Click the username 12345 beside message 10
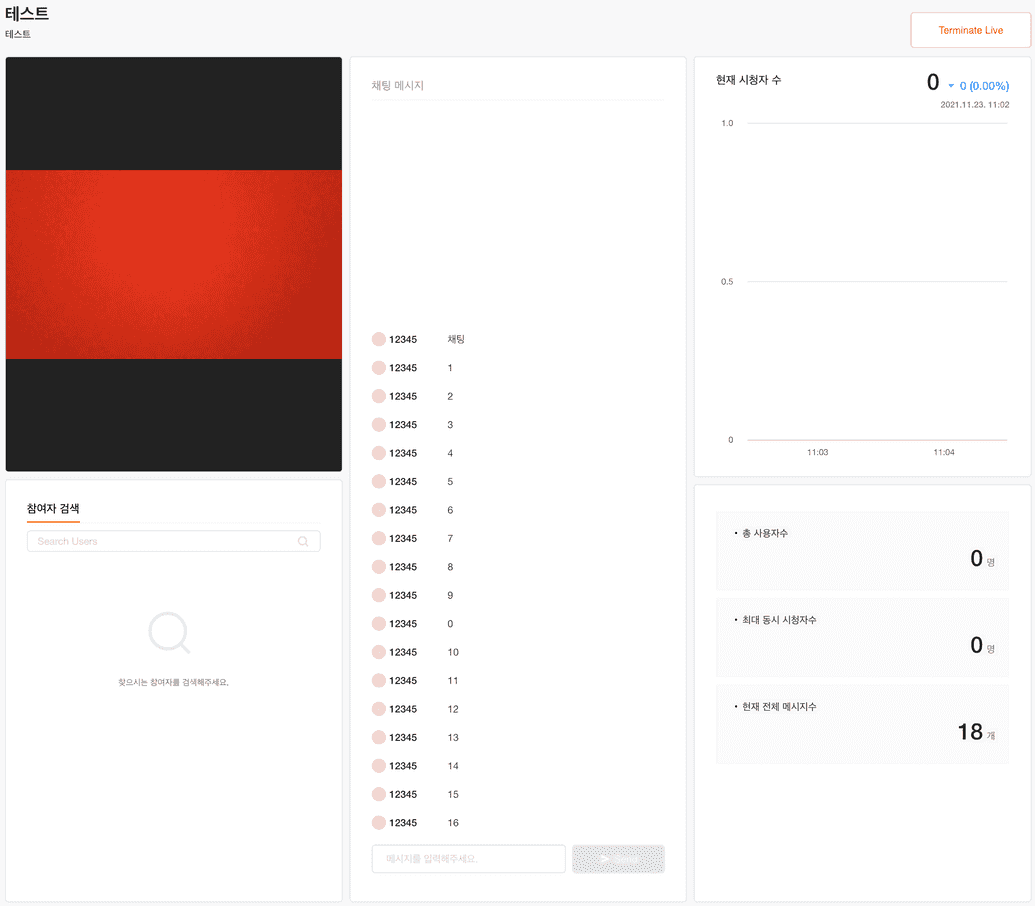This screenshot has width=1035, height=906. coord(403,652)
